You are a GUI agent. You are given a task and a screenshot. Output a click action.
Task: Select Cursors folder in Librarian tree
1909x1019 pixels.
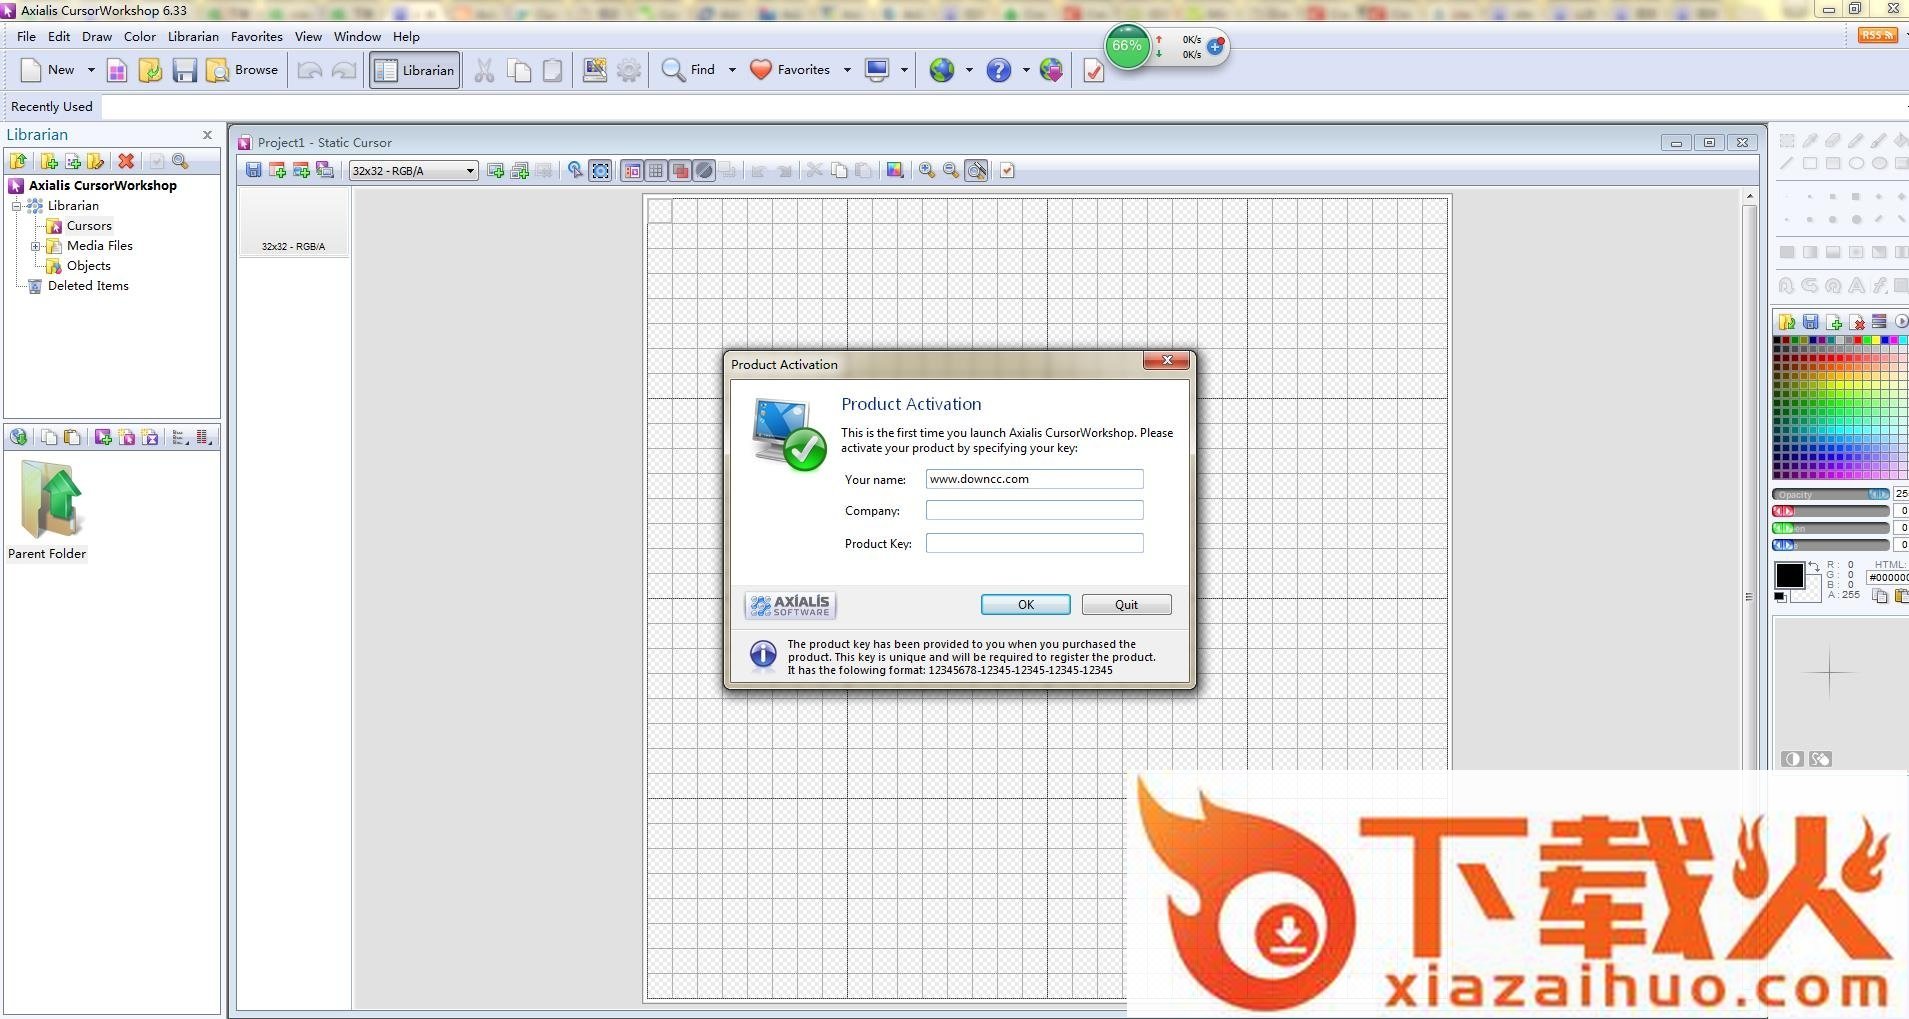point(89,226)
